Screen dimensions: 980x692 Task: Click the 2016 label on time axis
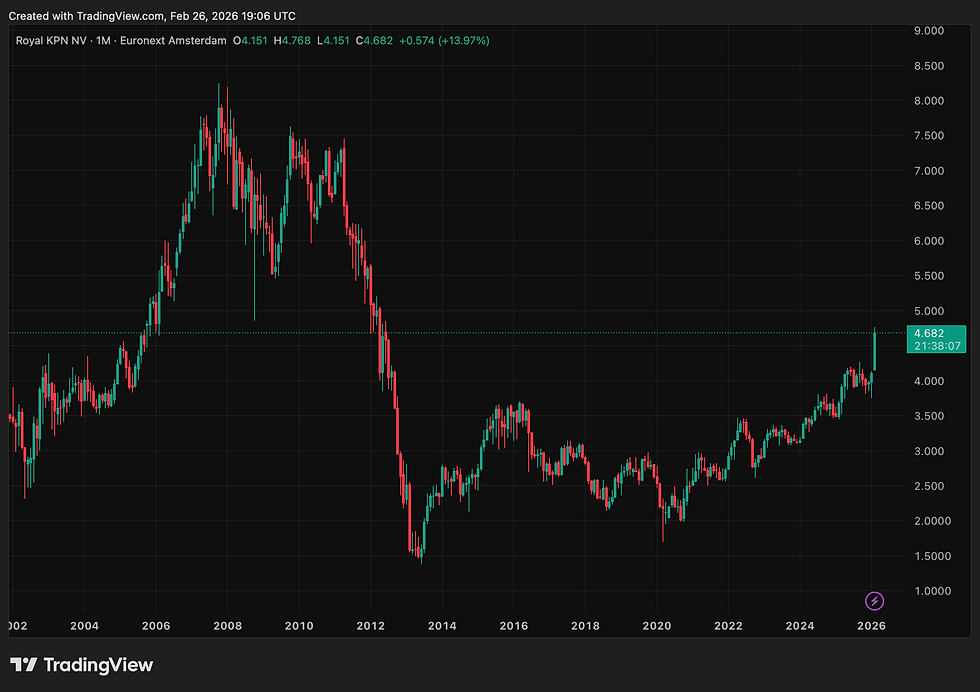click(x=514, y=626)
